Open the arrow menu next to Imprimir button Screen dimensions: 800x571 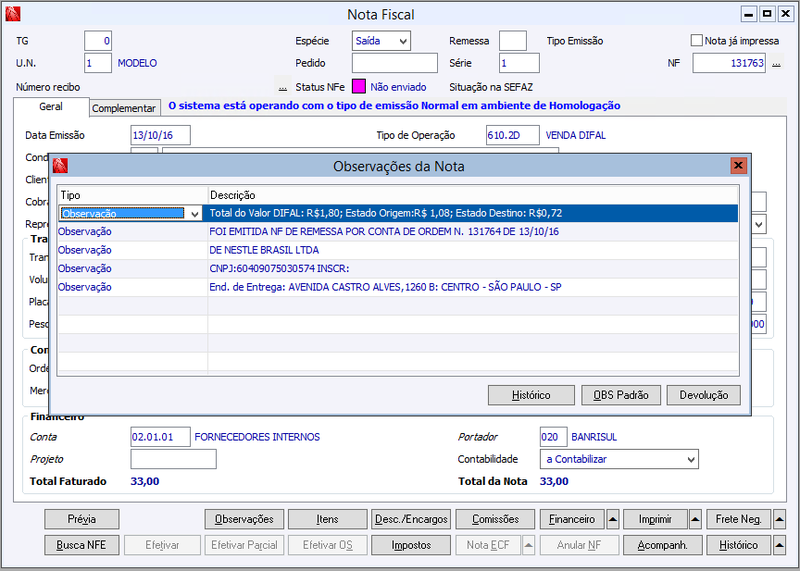[x=695, y=519]
